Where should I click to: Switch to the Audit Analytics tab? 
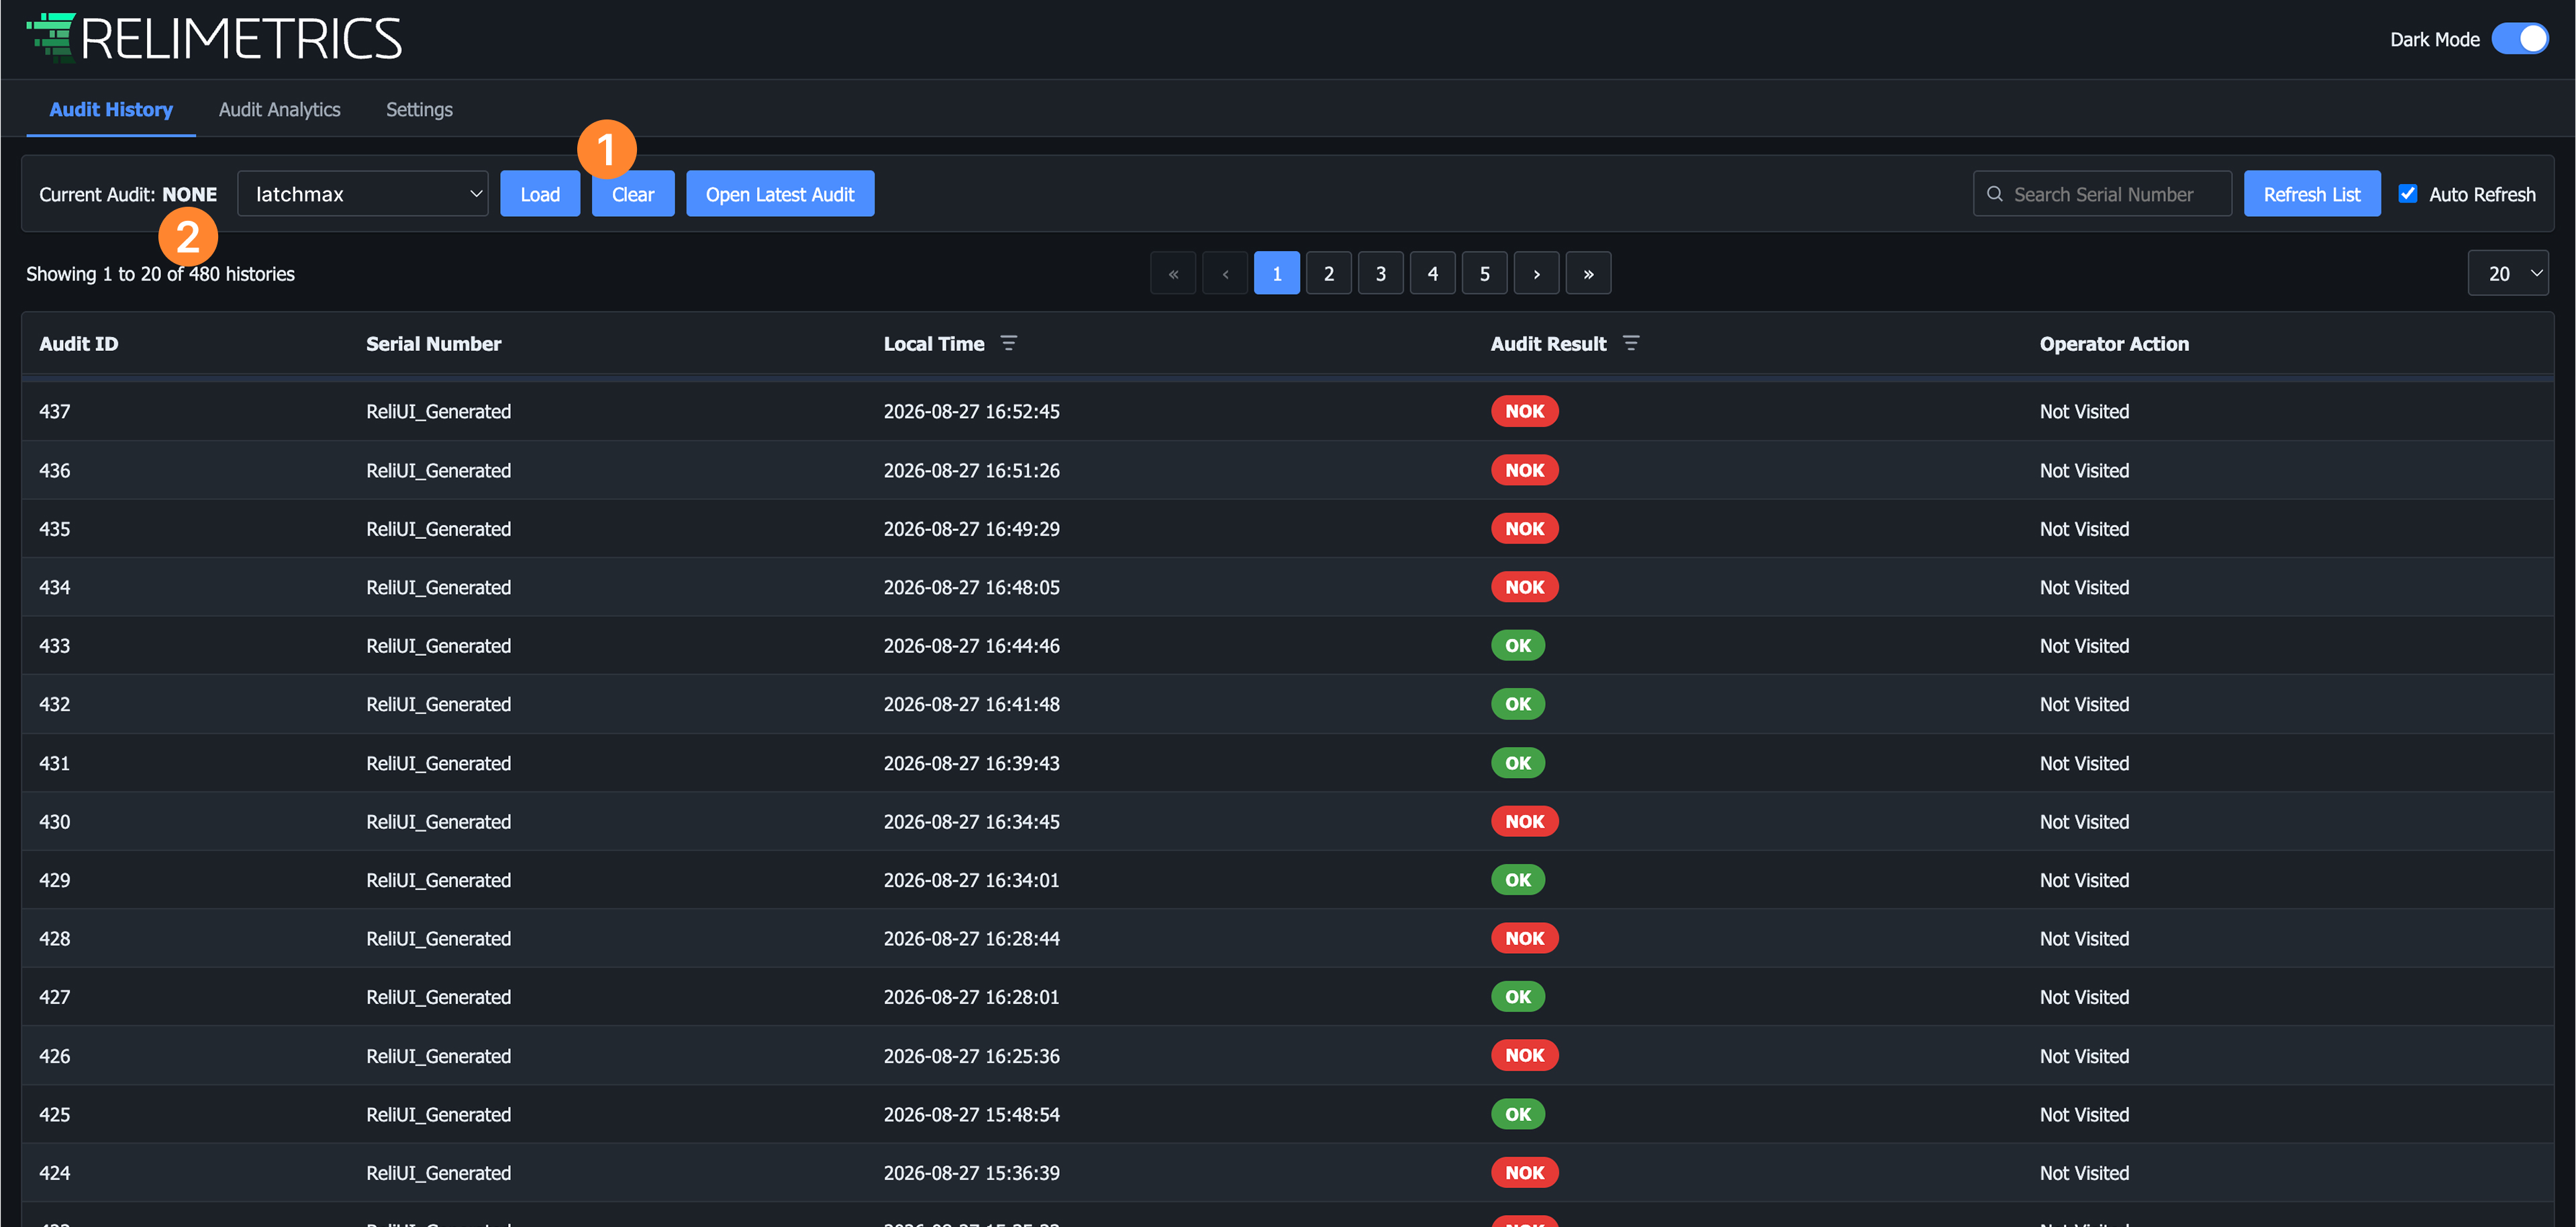(x=279, y=109)
